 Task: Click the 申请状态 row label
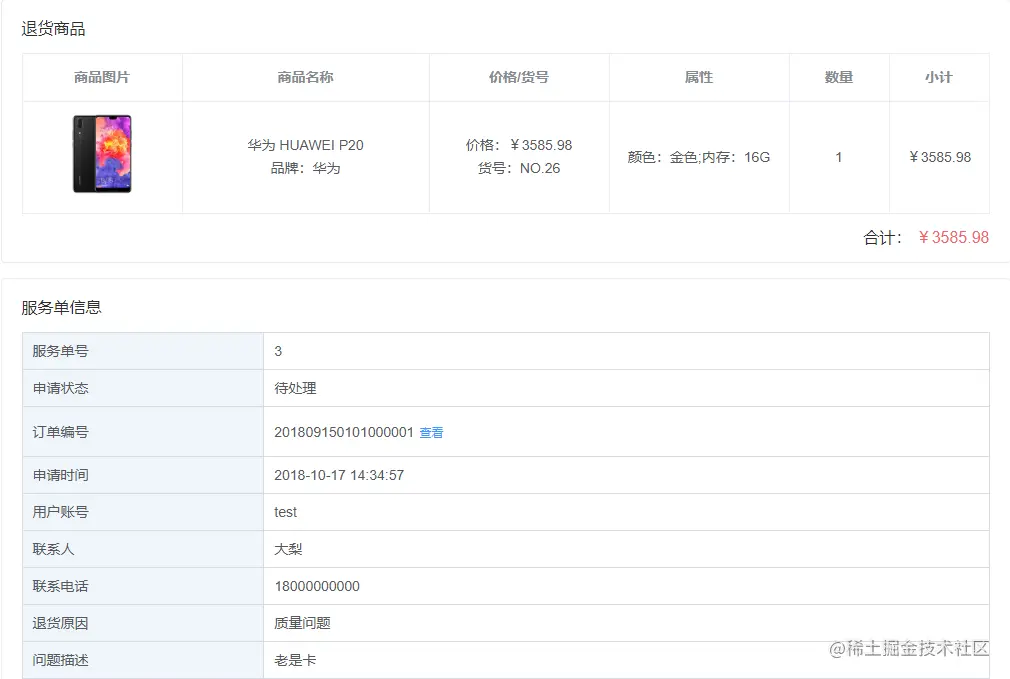(x=61, y=388)
